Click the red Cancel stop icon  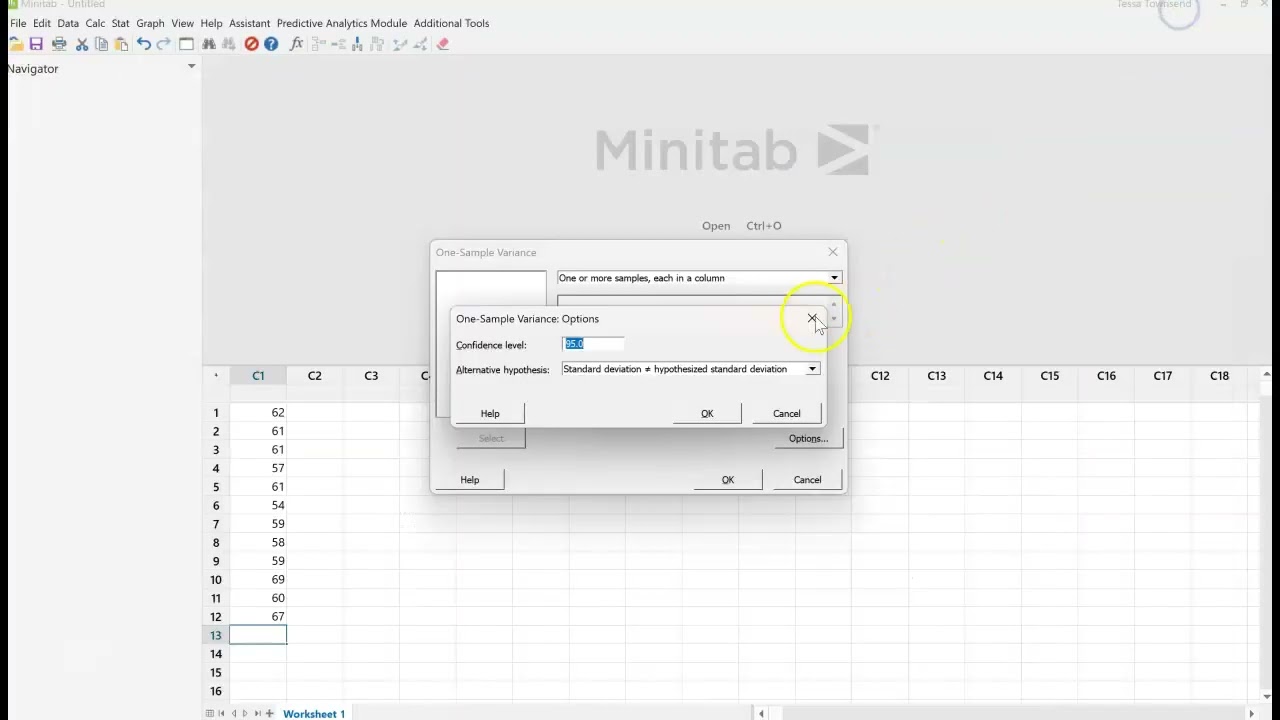pyautogui.click(x=251, y=44)
